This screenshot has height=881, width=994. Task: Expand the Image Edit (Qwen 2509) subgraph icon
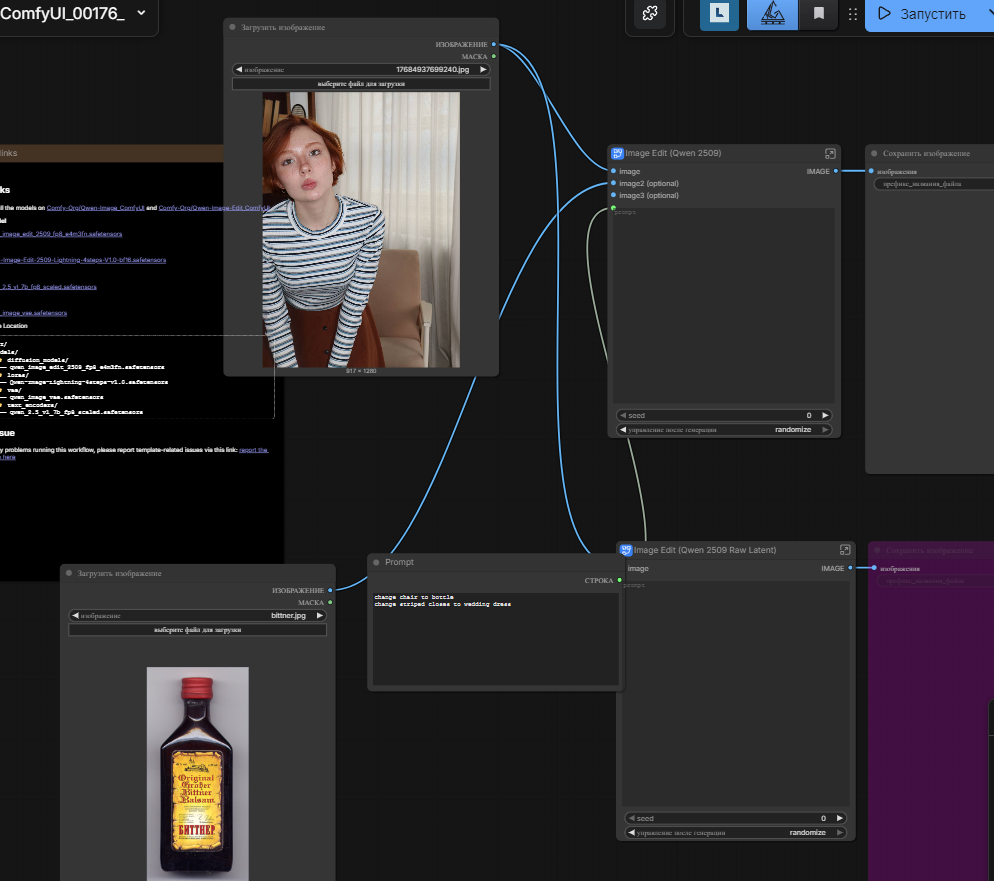tap(829, 154)
